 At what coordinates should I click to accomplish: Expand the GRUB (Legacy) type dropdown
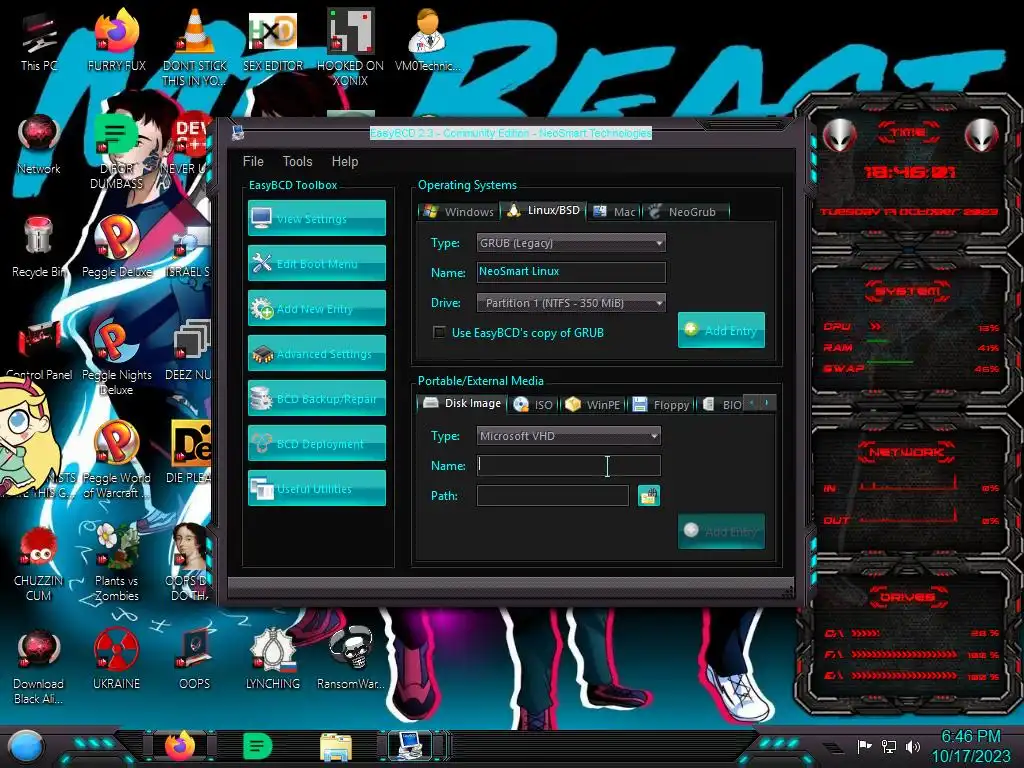click(x=571, y=243)
